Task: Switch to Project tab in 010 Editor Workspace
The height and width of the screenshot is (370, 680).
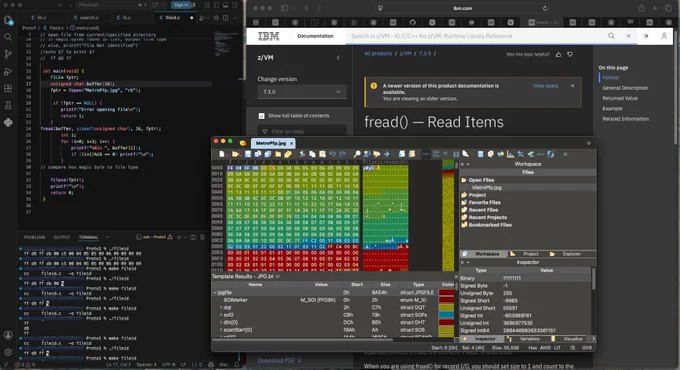Action: 526,254
